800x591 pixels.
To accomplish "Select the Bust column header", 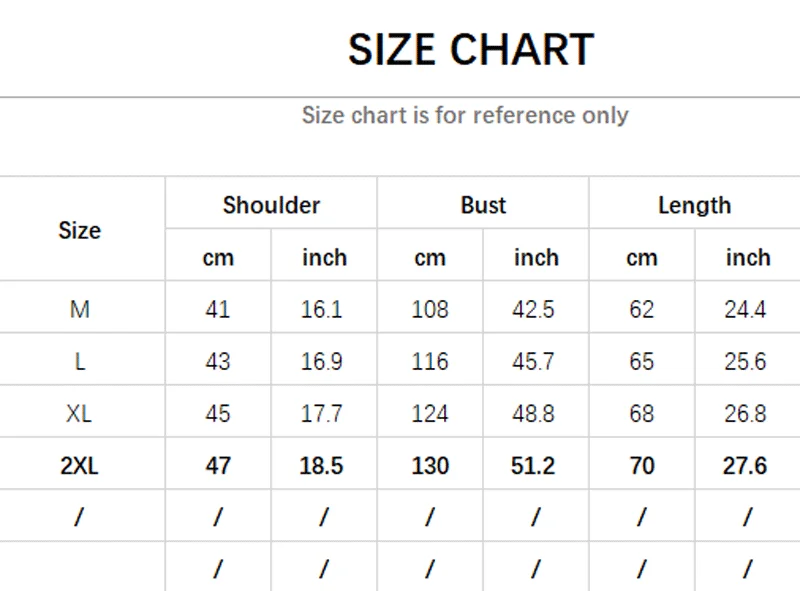I will (x=483, y=205).
